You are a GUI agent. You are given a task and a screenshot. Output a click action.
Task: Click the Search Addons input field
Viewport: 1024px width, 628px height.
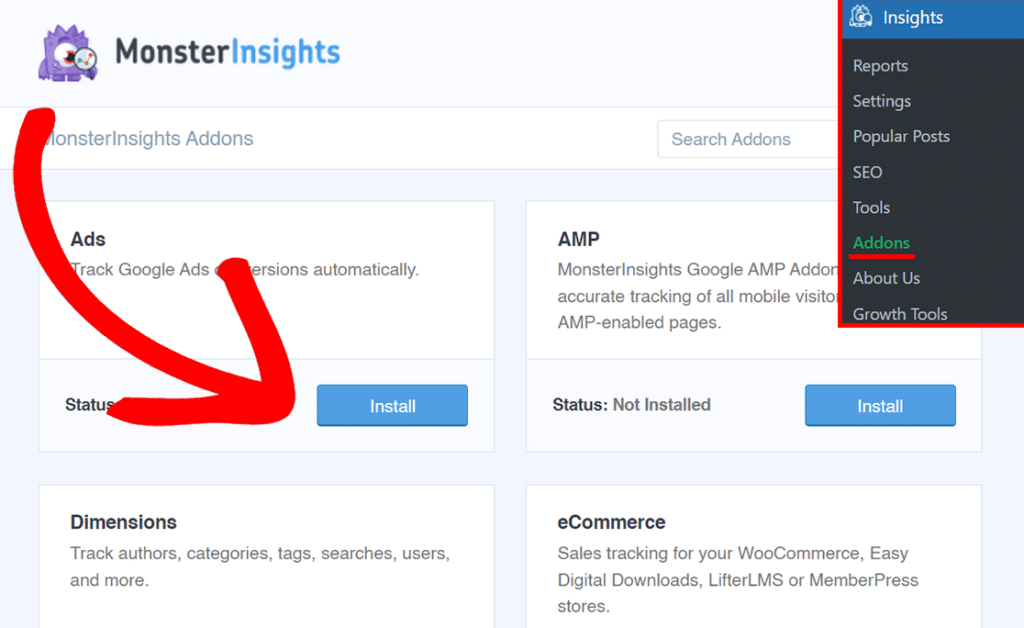pos(745,139)
